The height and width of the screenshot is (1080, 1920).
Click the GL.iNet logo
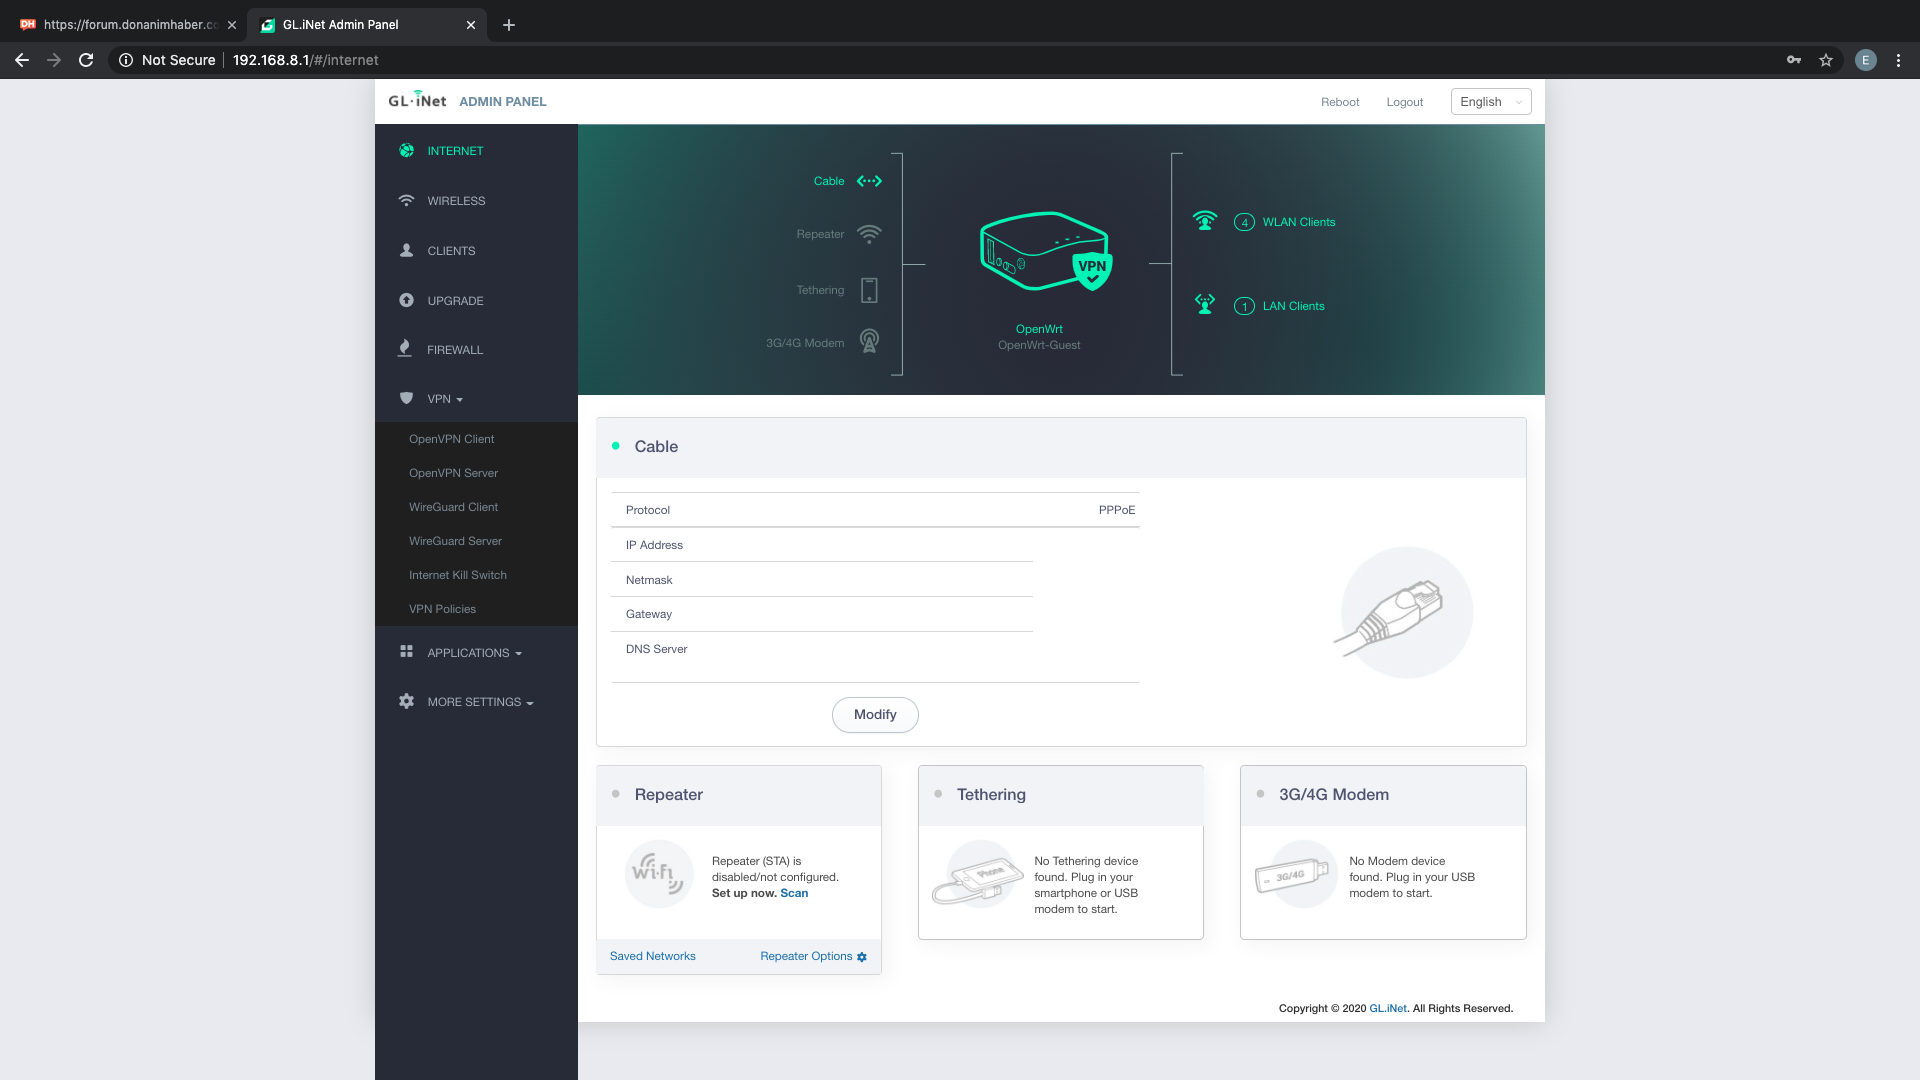pos(417,100)
